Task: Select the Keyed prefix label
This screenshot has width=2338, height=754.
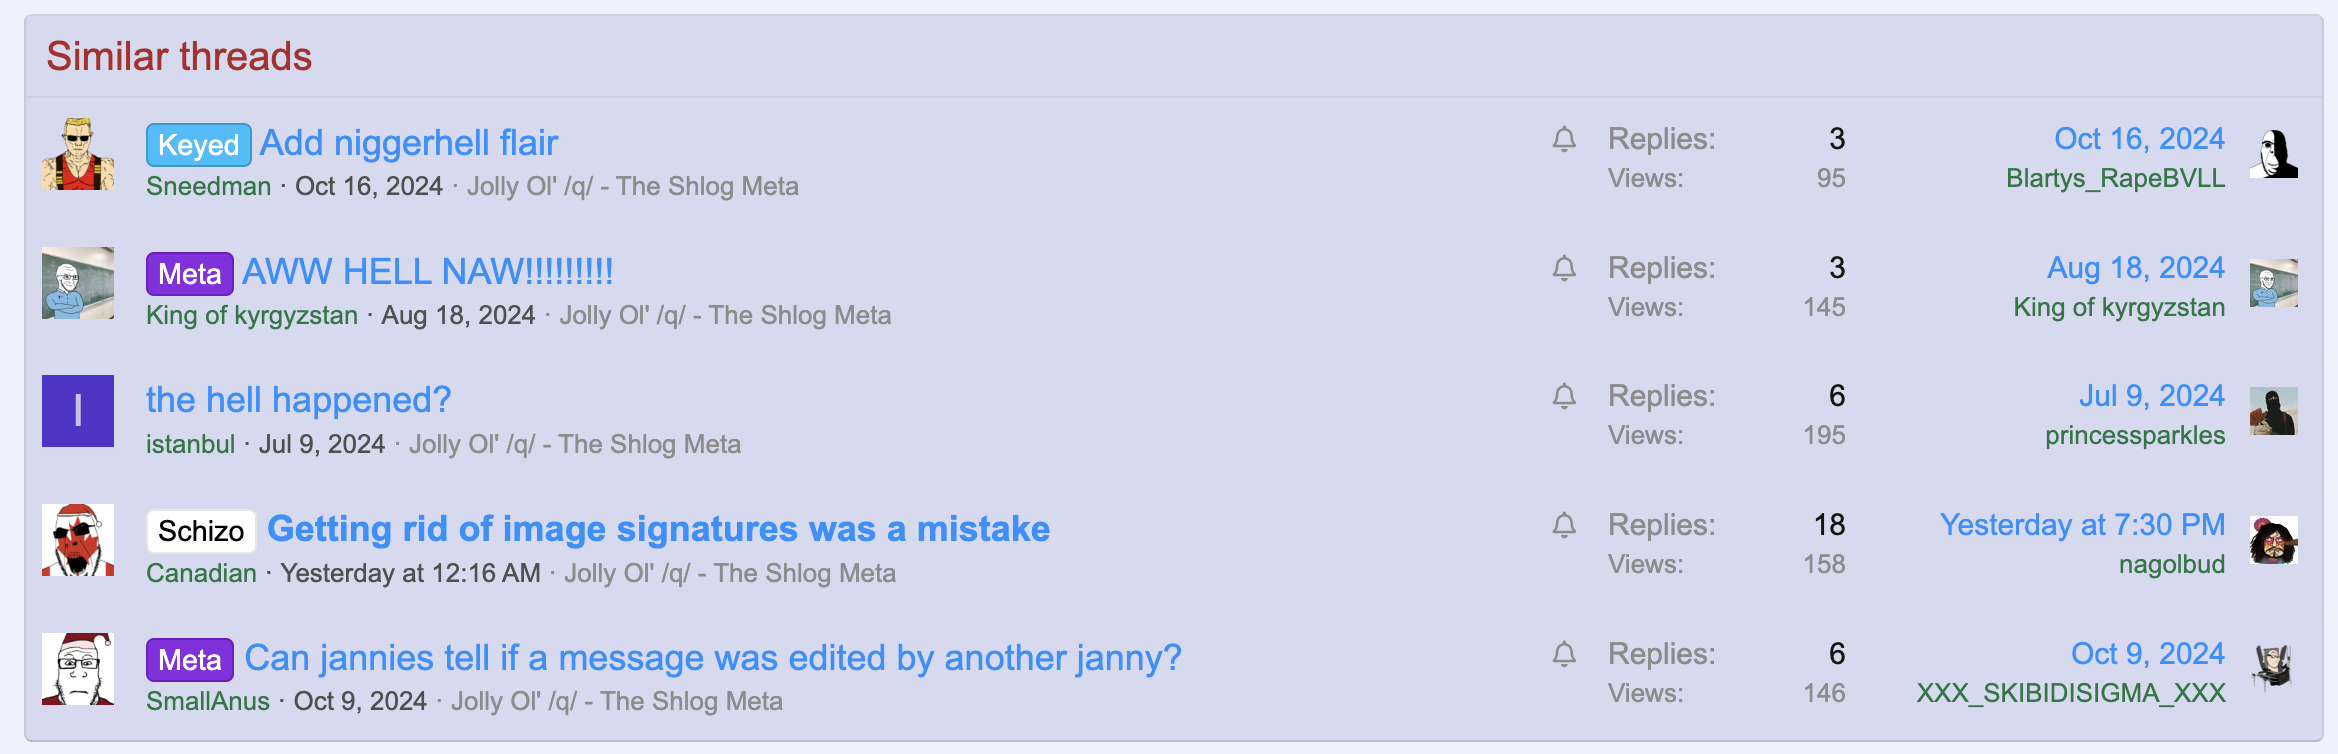Action: pyautogui.click(x=198, y=145)
